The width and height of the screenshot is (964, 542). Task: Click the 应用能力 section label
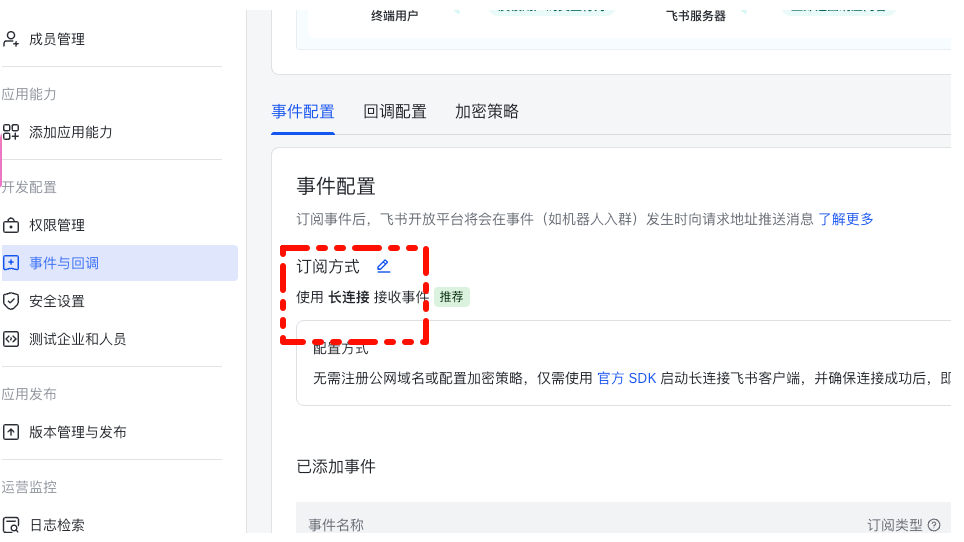(x=28, y=94)
